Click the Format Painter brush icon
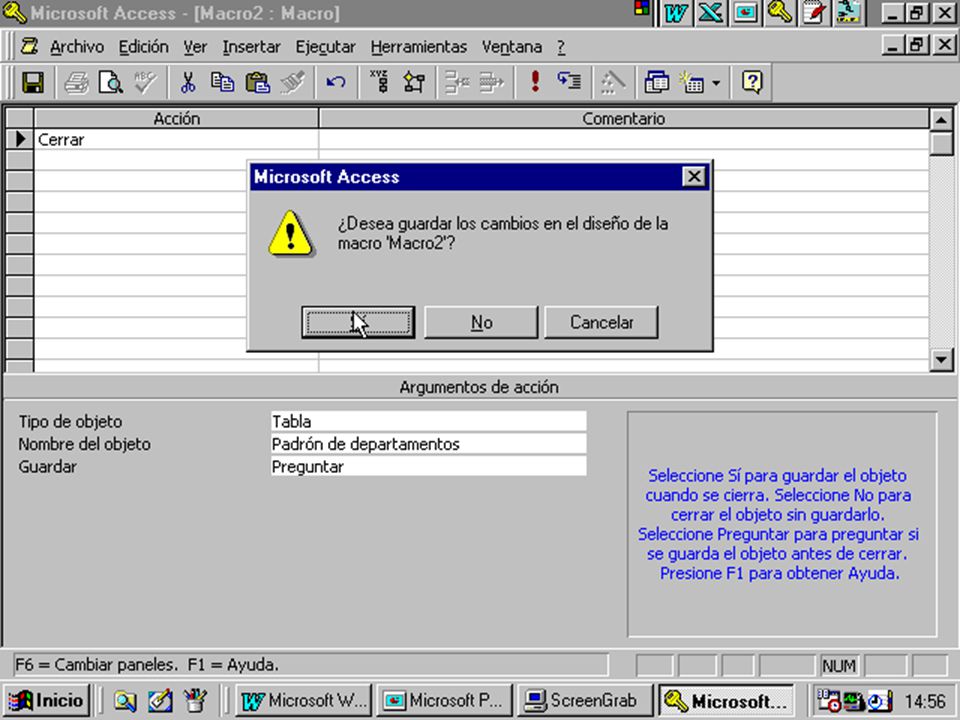This screenshot has height=720, width=960. (292, 82)
